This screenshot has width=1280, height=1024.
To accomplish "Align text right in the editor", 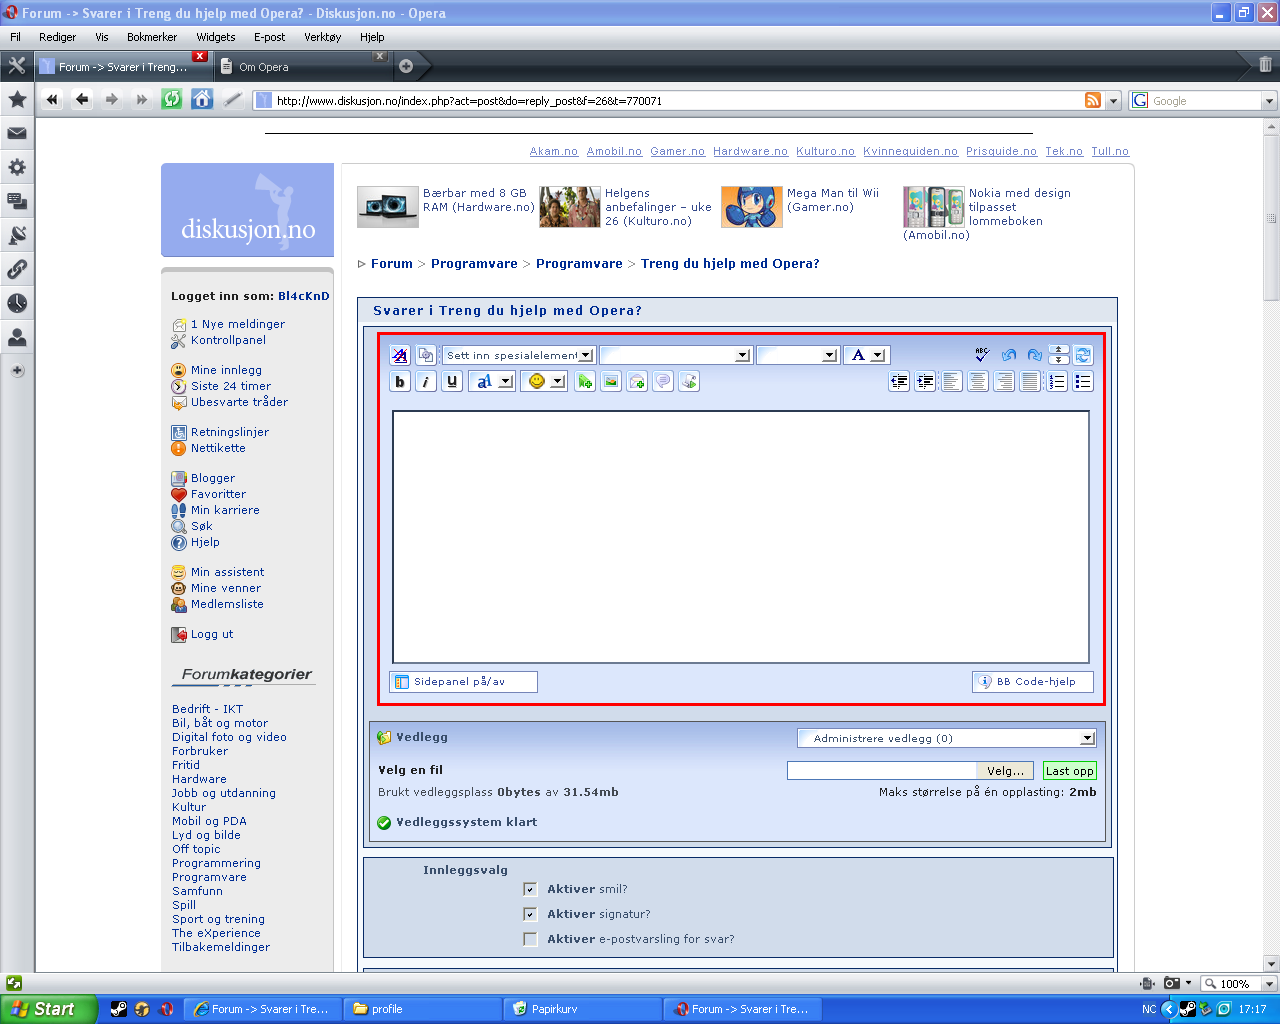I will point(1004,381).
